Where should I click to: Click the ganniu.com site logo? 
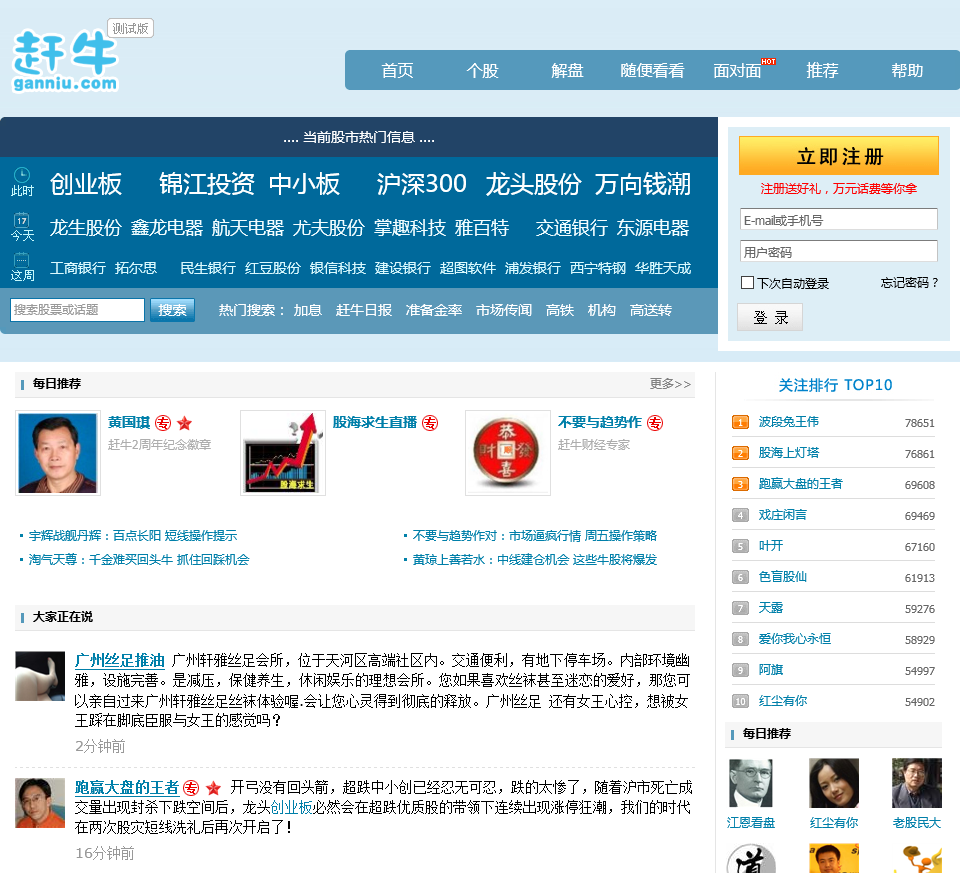pos(65,61)
